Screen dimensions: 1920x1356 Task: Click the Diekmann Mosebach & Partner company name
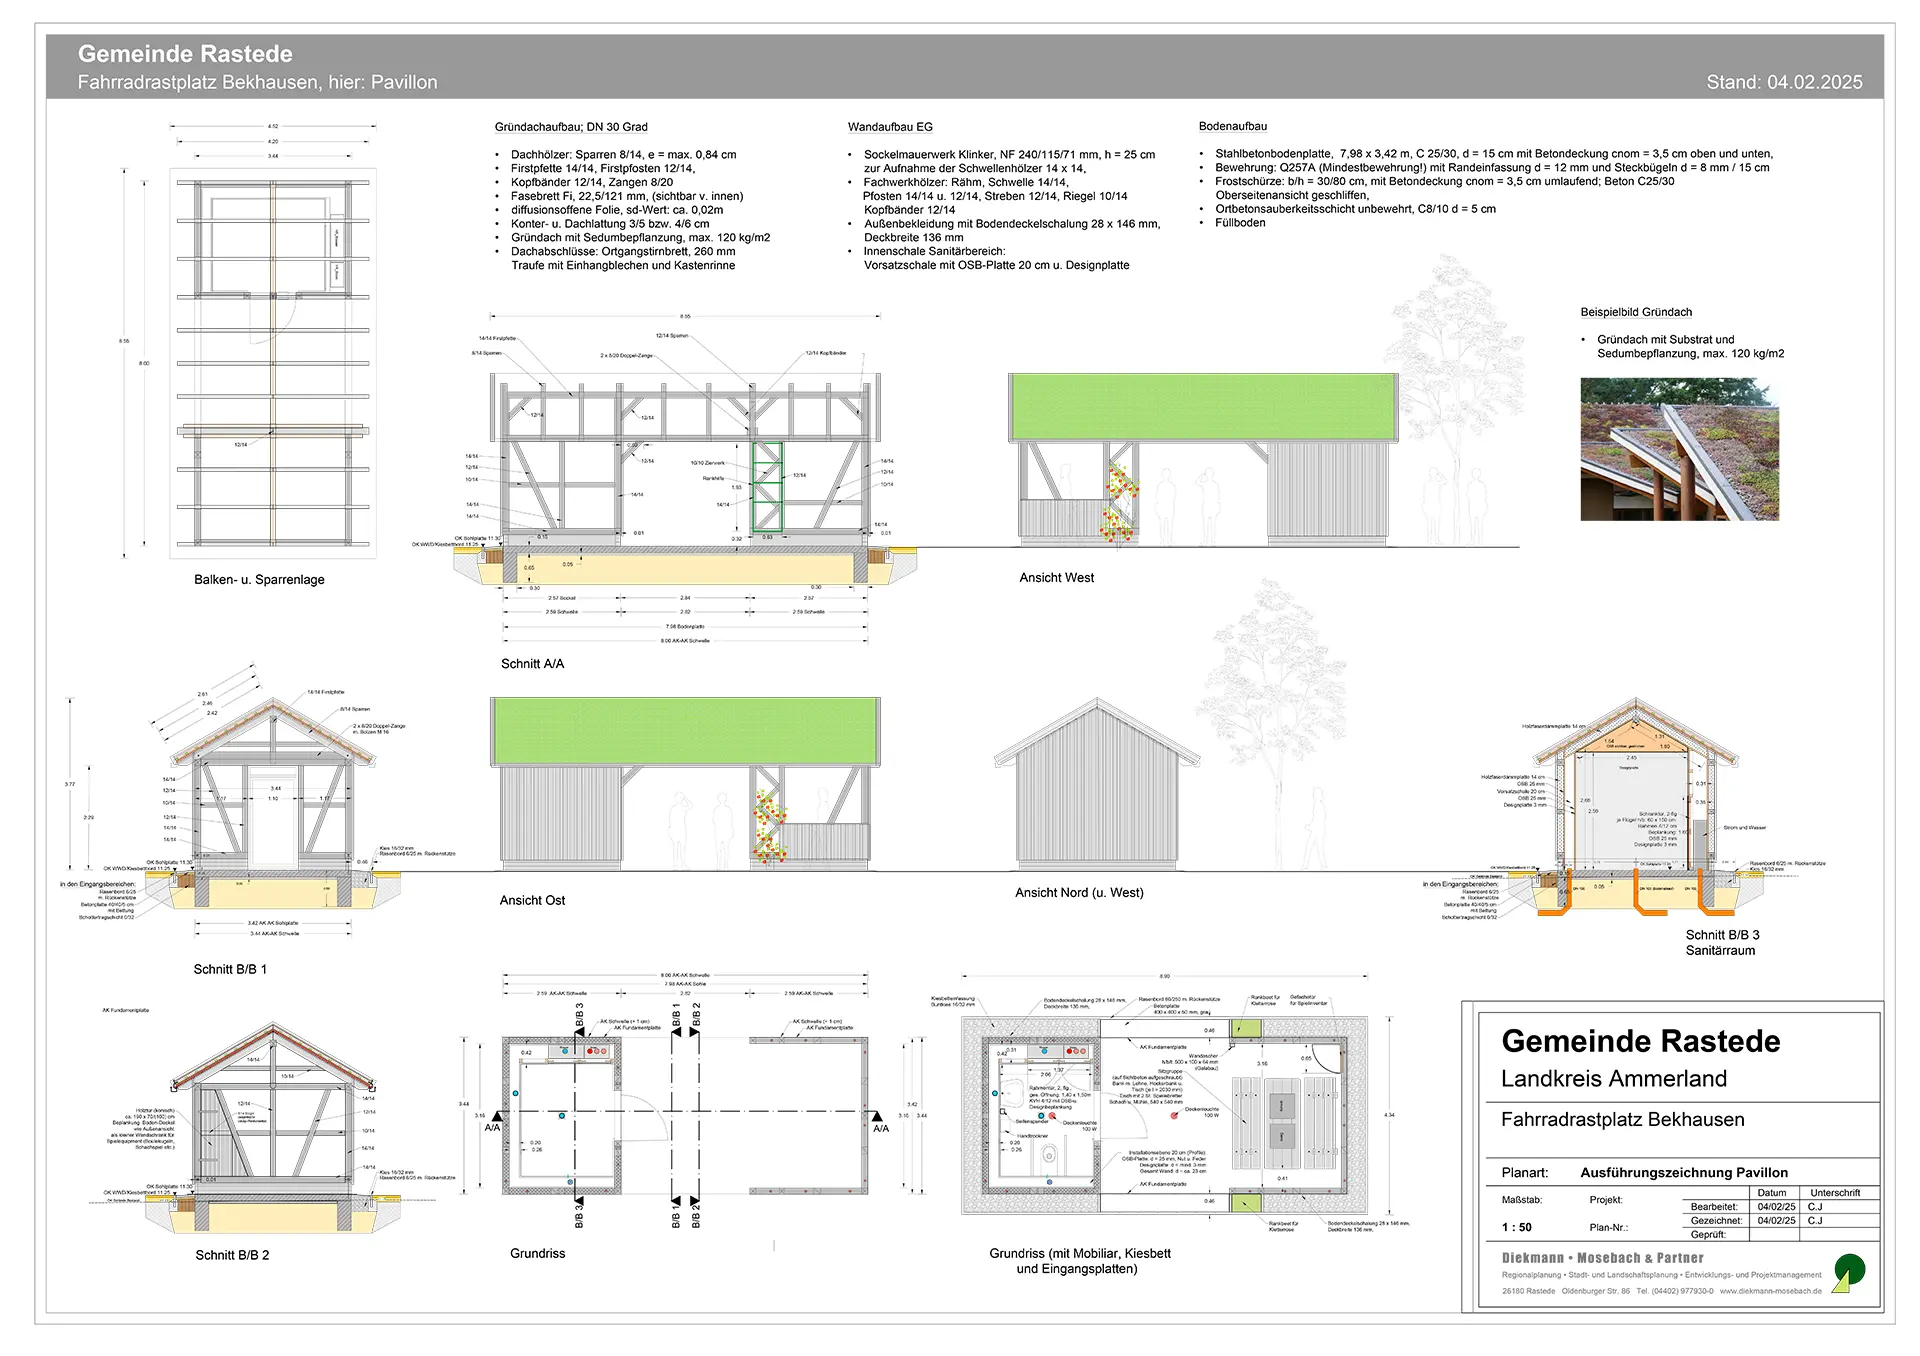coord(1602,1258)
